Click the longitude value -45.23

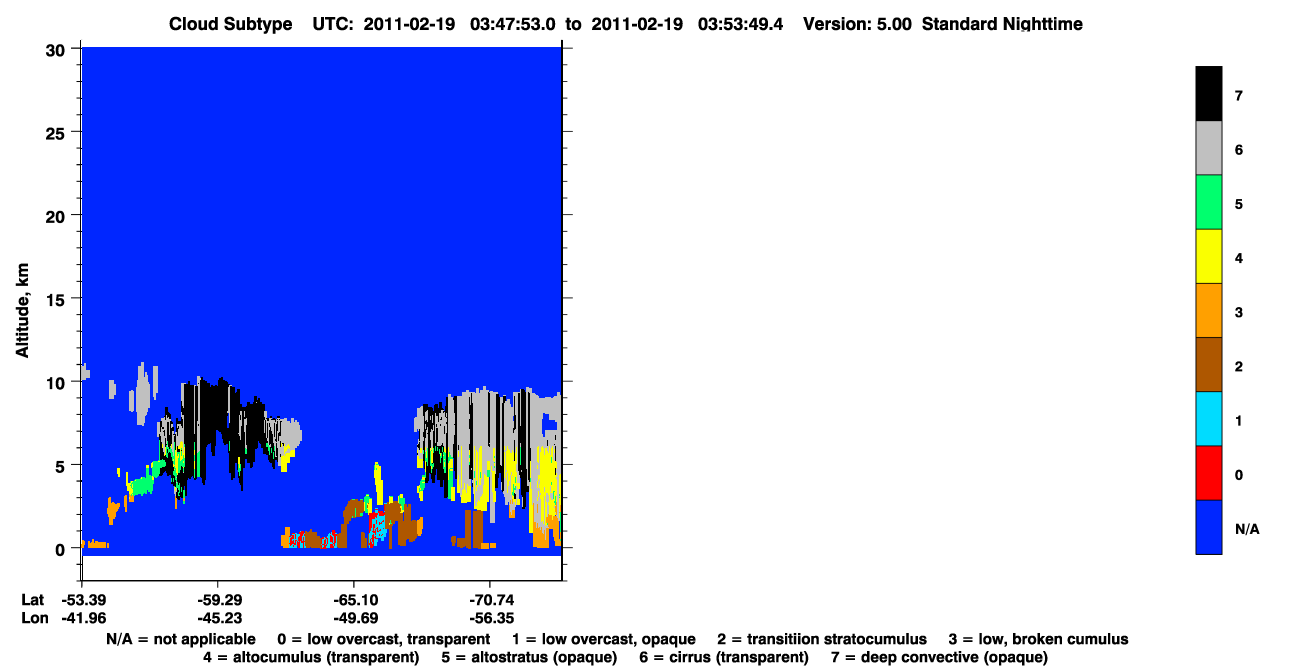tap(218, 617)
